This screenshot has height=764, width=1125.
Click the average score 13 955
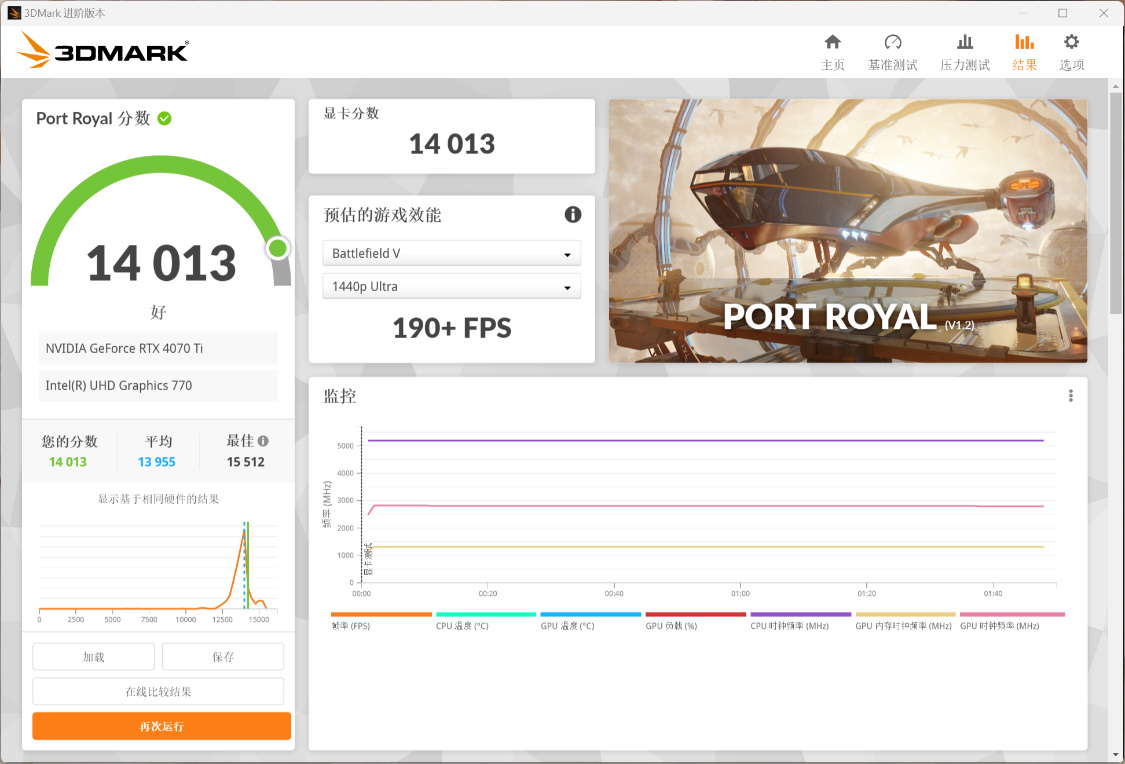coord(156,462)
